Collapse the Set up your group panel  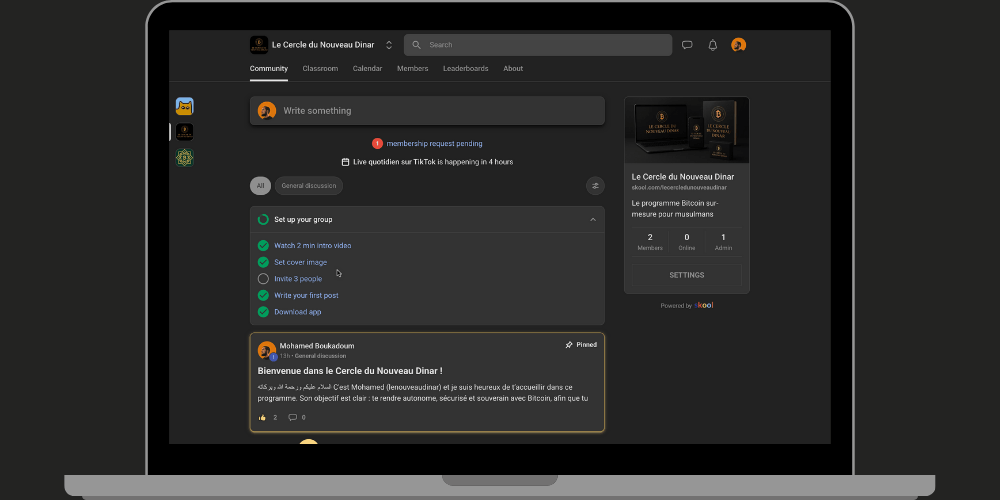(x=593, y=219)
